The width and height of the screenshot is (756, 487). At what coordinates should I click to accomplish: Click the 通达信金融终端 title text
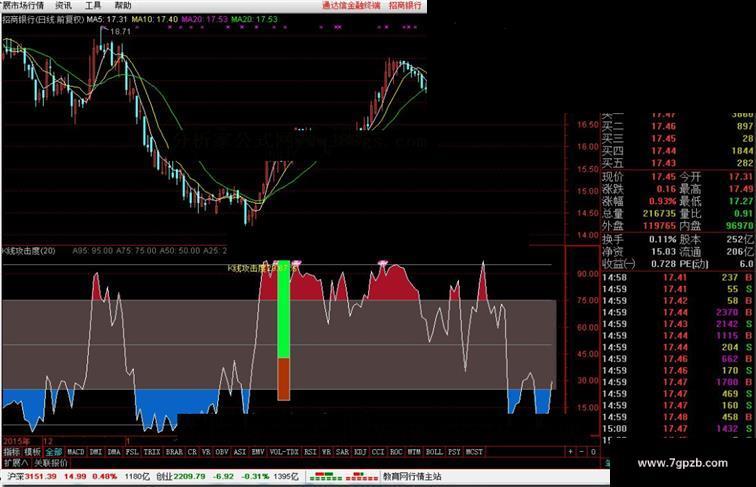coord(351,5)
